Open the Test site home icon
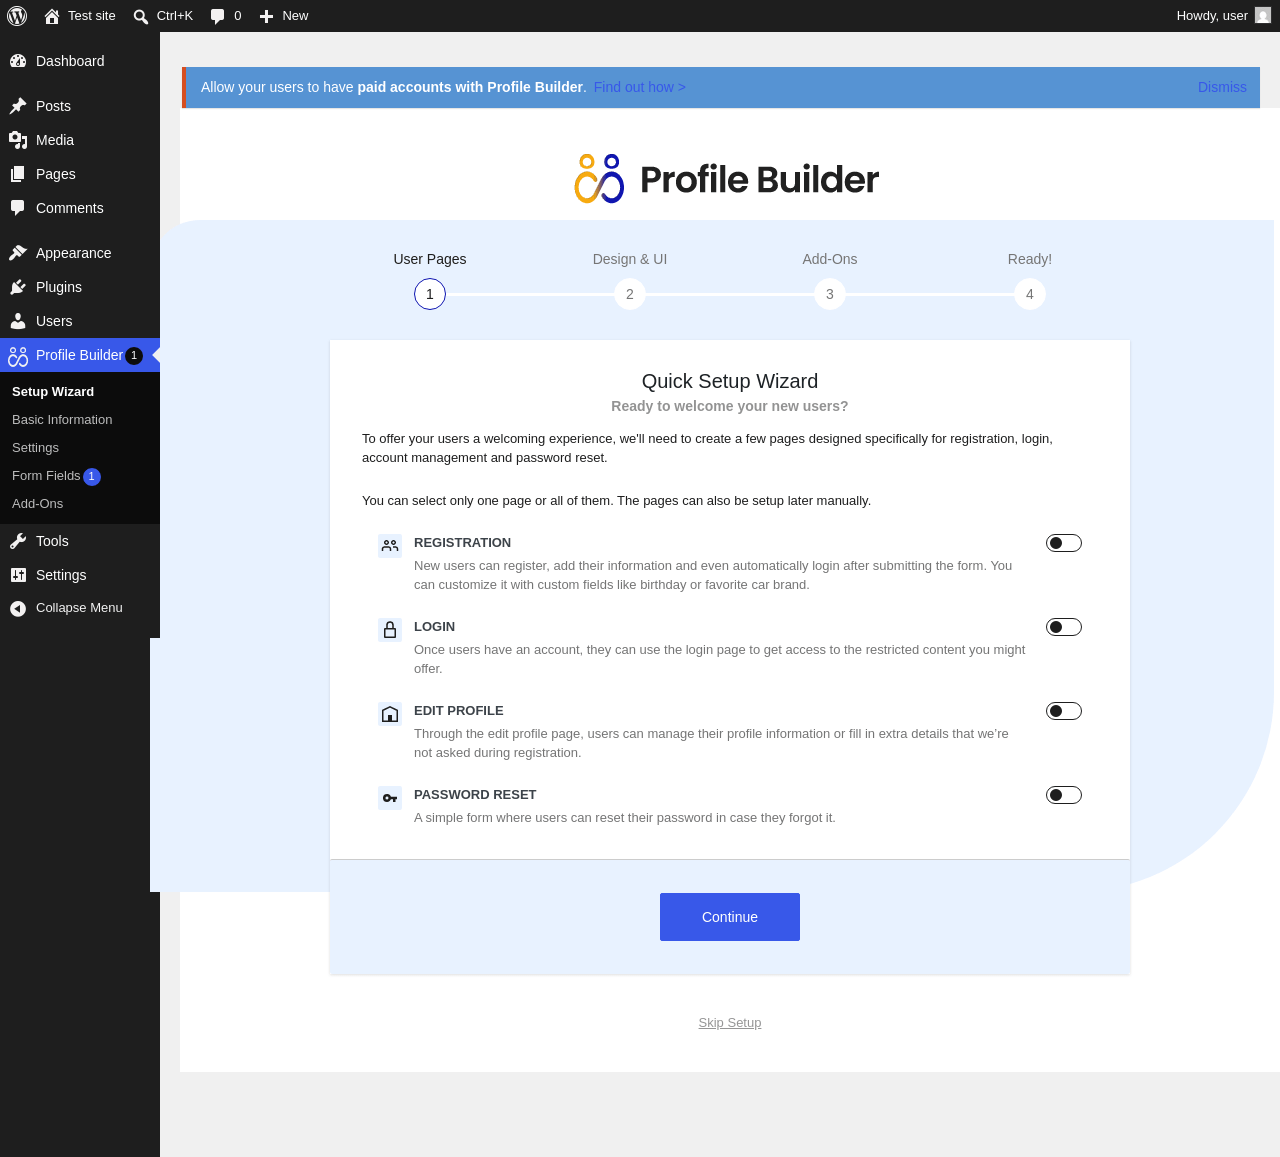Viewport: 1280px width, 1157px height. tap(52, 16)
